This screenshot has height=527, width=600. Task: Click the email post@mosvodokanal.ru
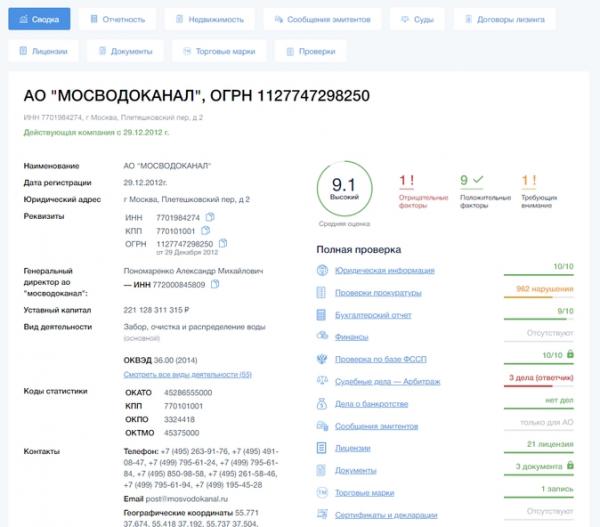pyautogui.click(x=187, y=499)
